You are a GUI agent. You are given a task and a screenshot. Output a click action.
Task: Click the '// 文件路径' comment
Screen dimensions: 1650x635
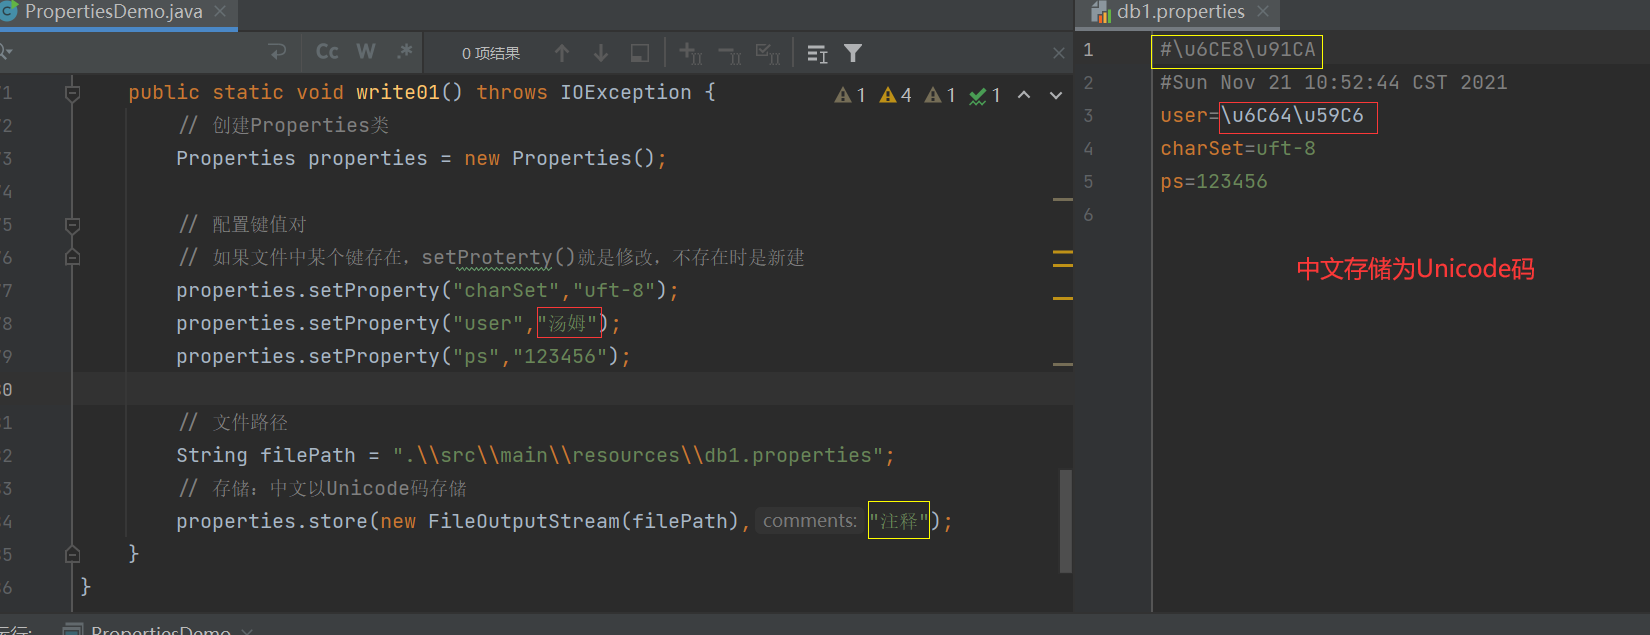(233, 422)
